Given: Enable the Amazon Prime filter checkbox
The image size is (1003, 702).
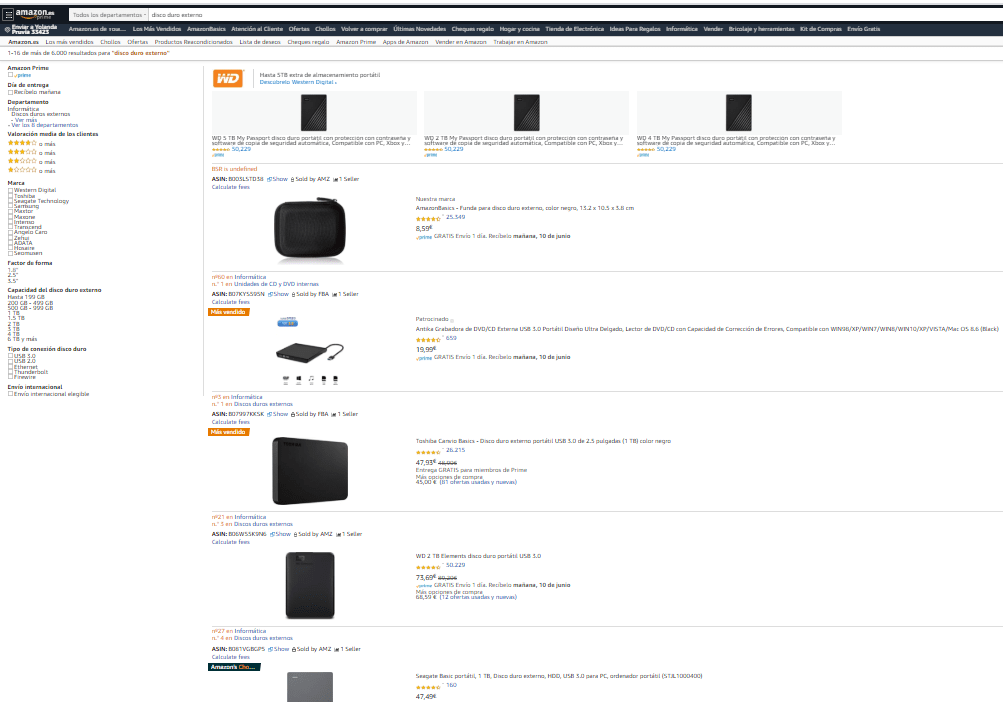Looking at the screenshot, I should click(x=10, y=74).
